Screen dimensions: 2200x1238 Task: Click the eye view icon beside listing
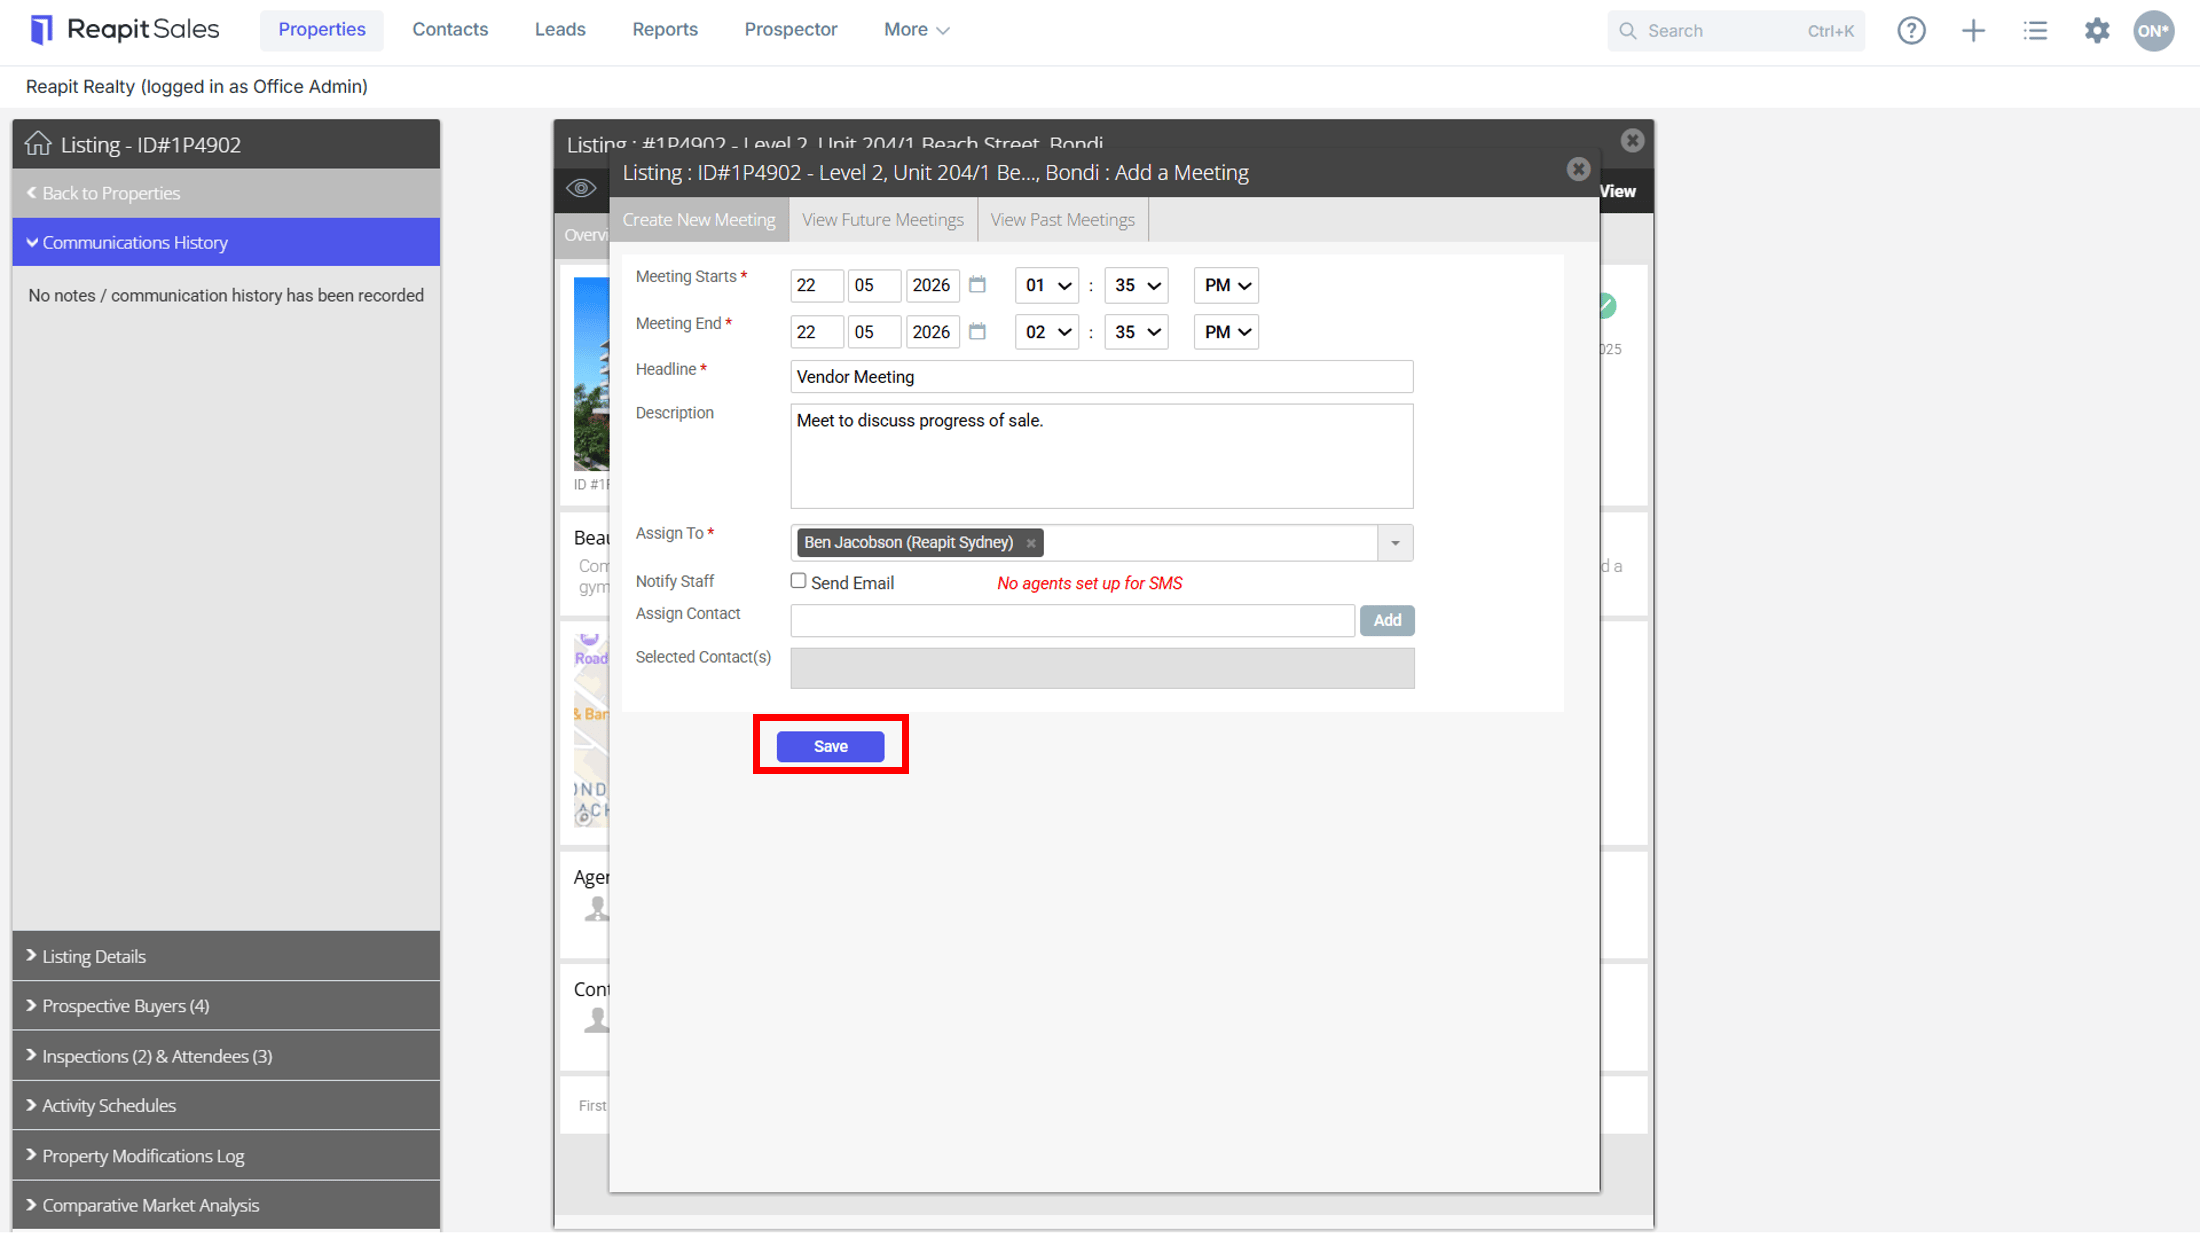[581, 188]
